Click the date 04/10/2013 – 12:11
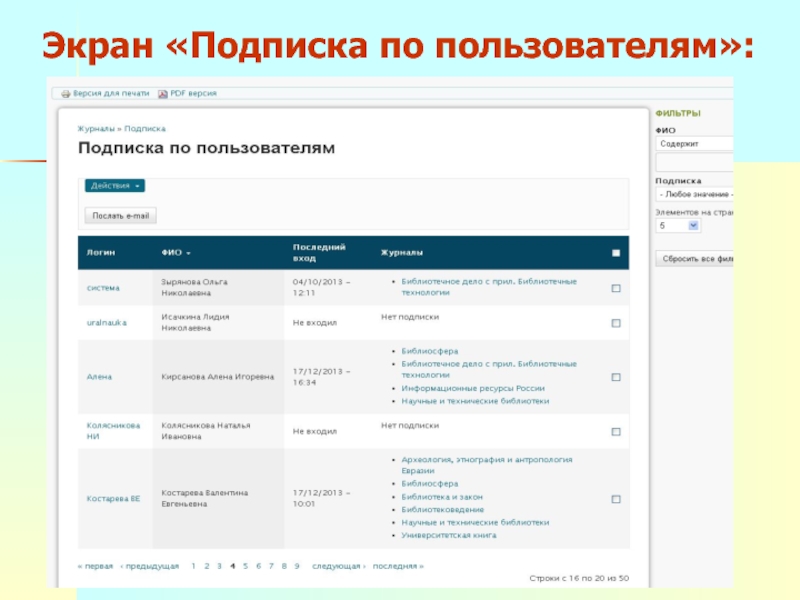Viewport: 800px width, 600px height. coord(321,287)
